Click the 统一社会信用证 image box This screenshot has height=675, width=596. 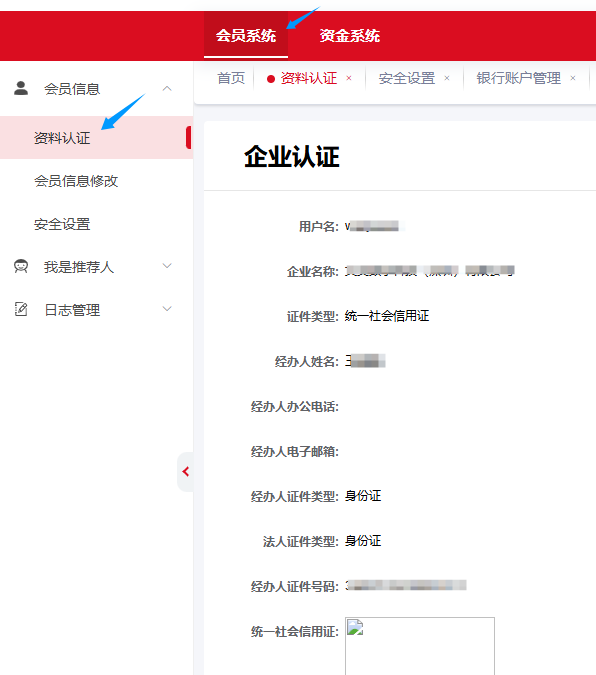click(420, 646)
